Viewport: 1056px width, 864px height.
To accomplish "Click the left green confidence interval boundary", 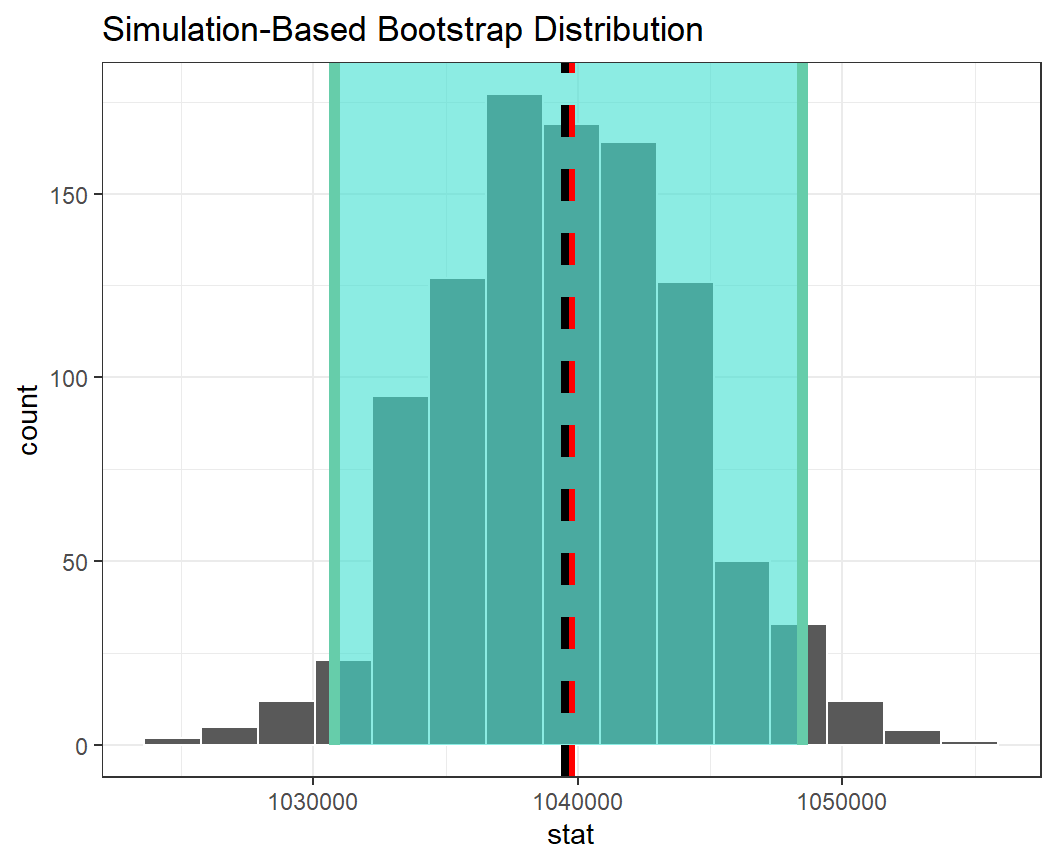I will point(335,400).
